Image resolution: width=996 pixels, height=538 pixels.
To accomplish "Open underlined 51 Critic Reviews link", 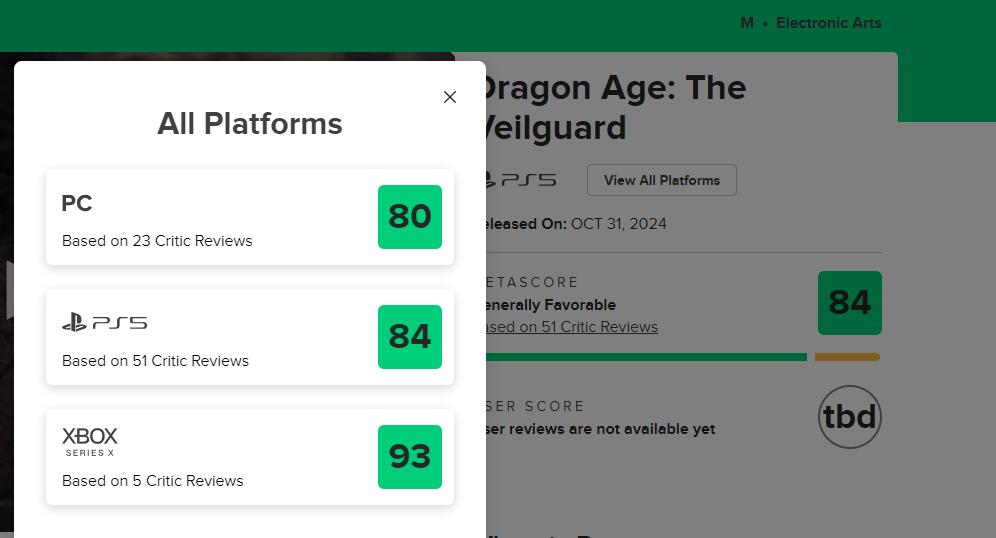I will 572,327.
